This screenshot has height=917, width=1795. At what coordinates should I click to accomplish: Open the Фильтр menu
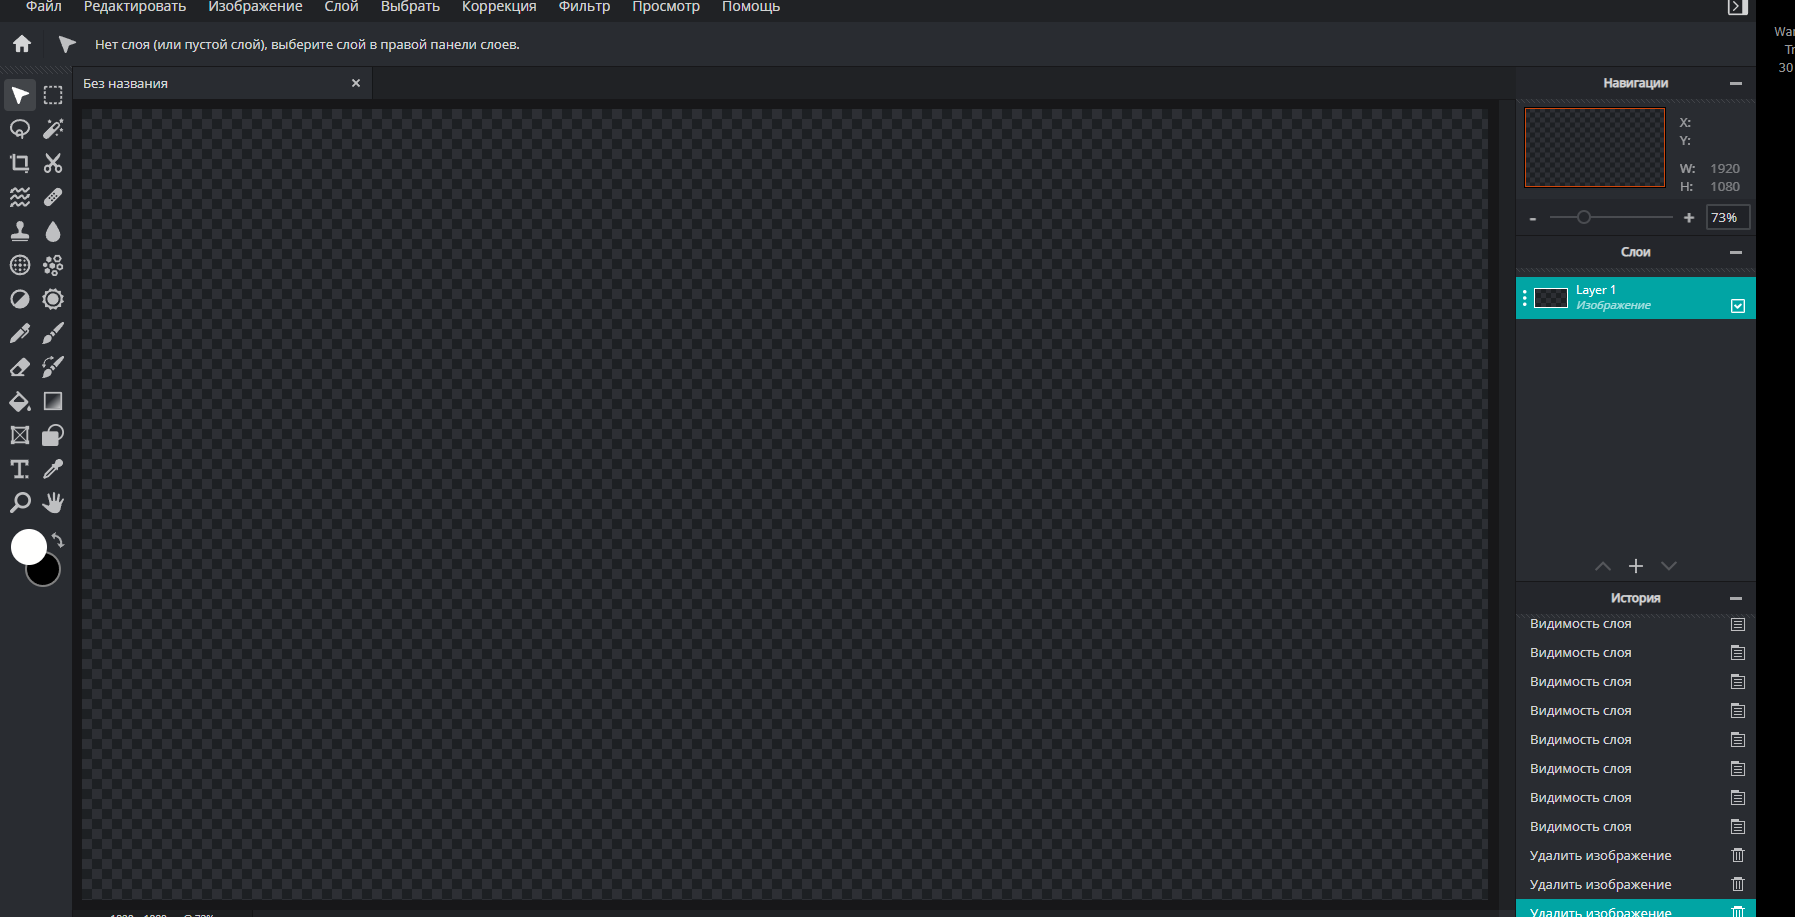tap(584, 7)
